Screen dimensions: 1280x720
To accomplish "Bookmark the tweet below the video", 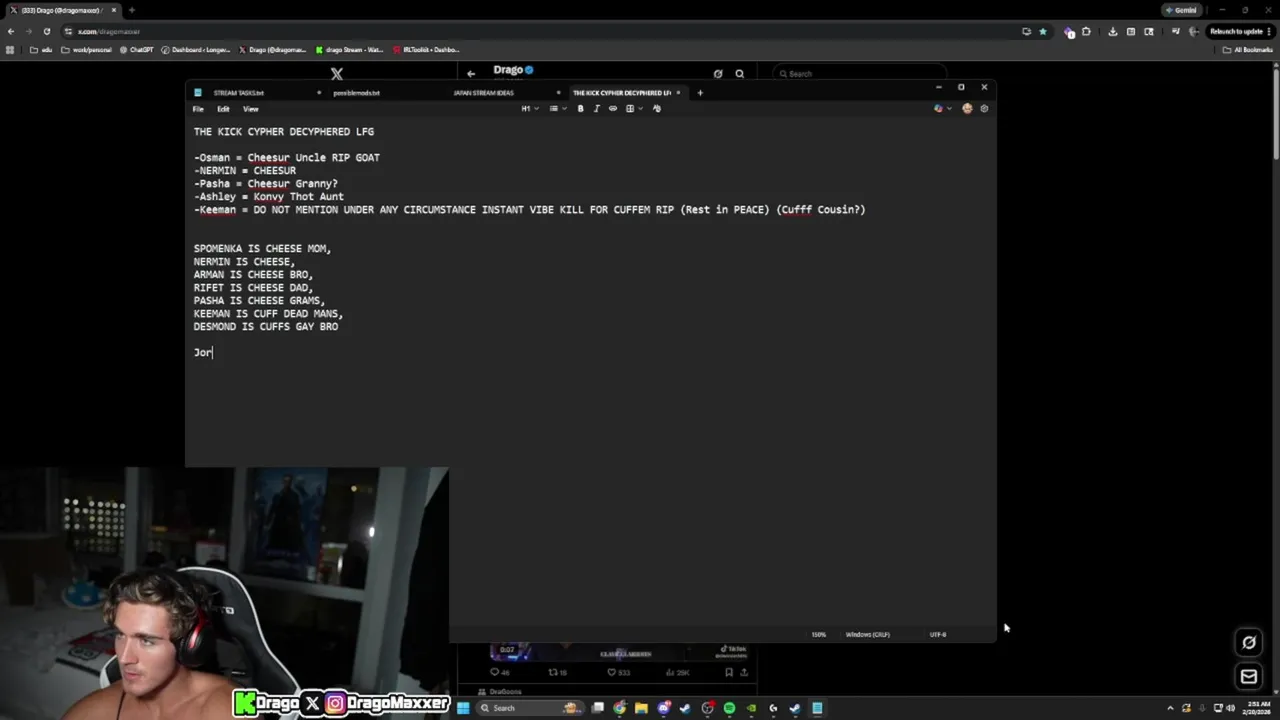I will [729, 673].
